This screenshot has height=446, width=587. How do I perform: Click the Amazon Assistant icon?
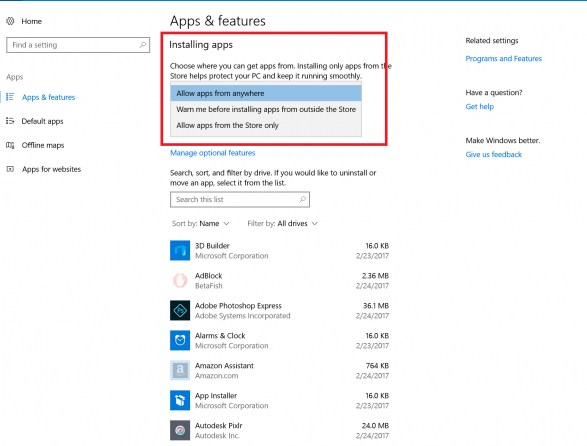pyautogui.click(x=180, y=370)
